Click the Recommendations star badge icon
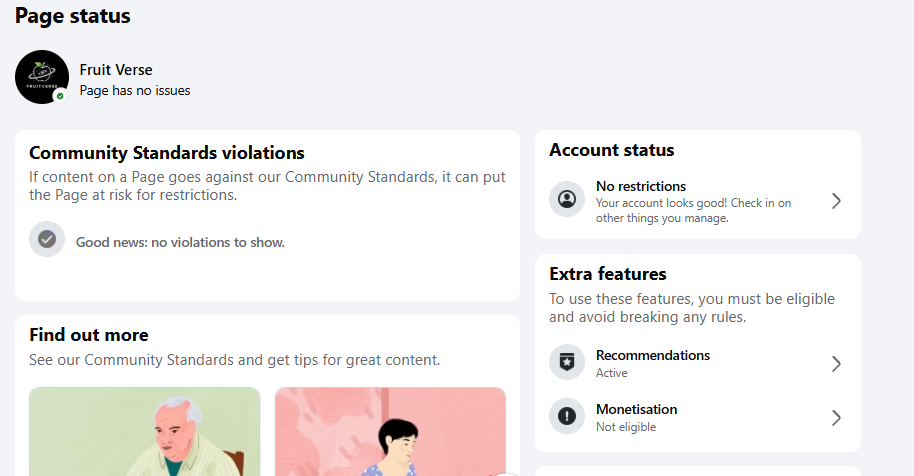914x476 pixels. [x=567, y=362]
